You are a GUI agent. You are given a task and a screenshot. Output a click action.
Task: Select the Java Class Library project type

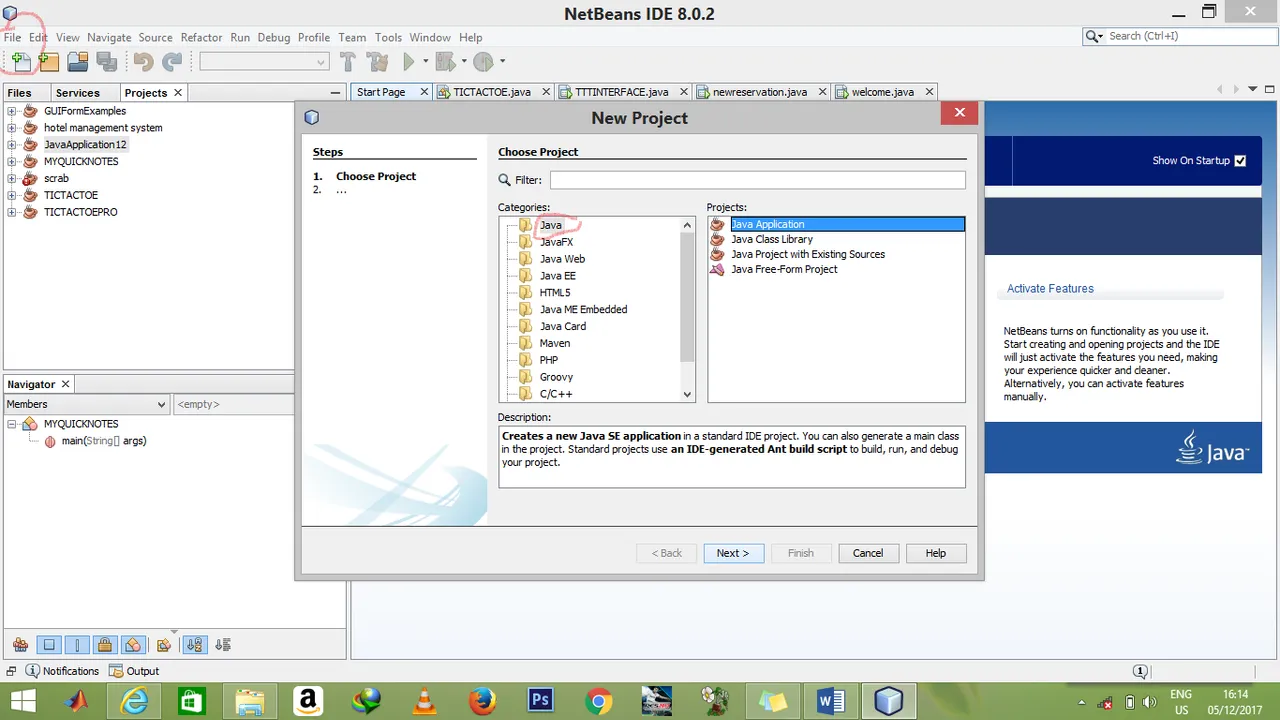(x=771, y=239)
